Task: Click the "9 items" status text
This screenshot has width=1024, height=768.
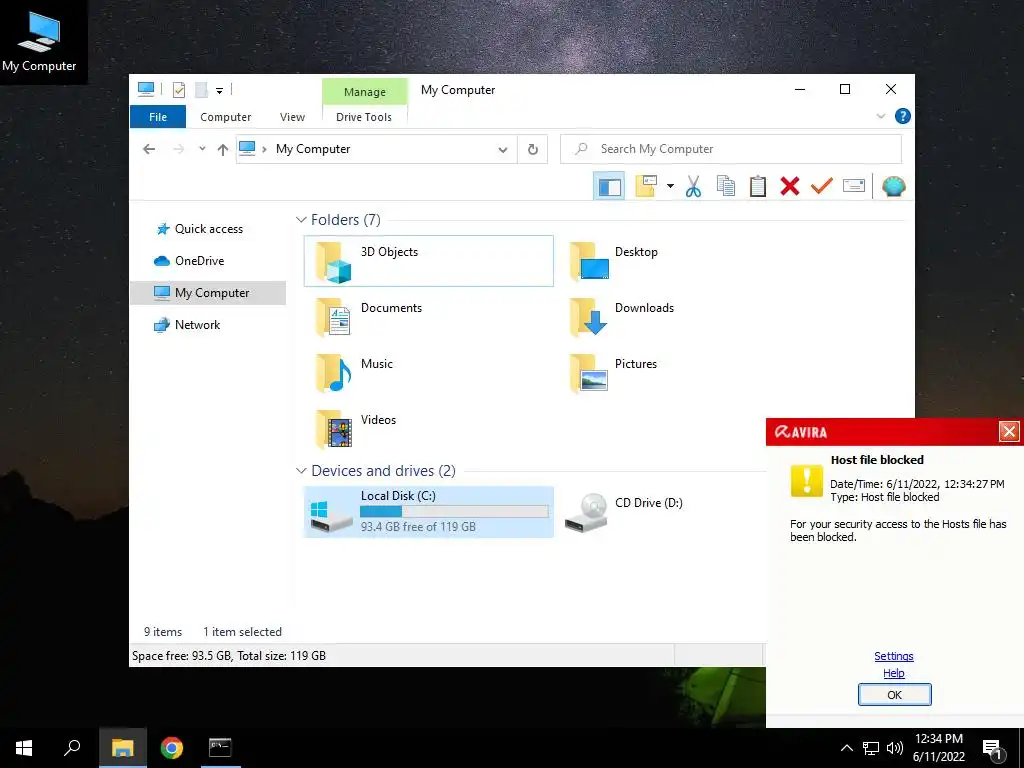Action: click(163, 632)
